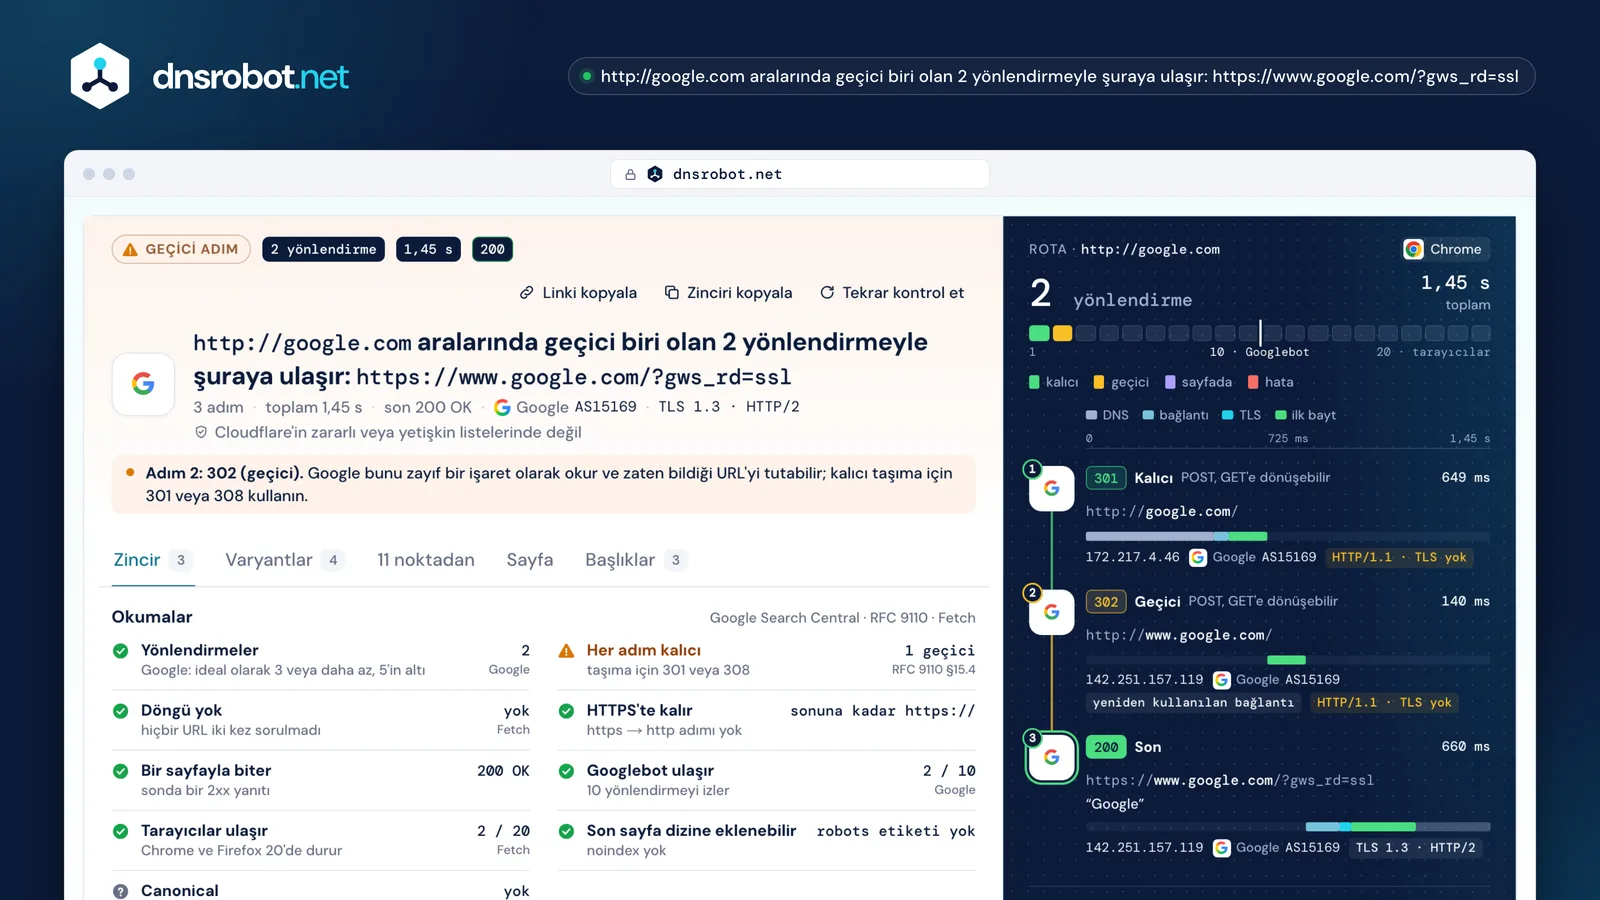
Task: Click the '1,45 s' badge near header
Action: coord(428,249)
